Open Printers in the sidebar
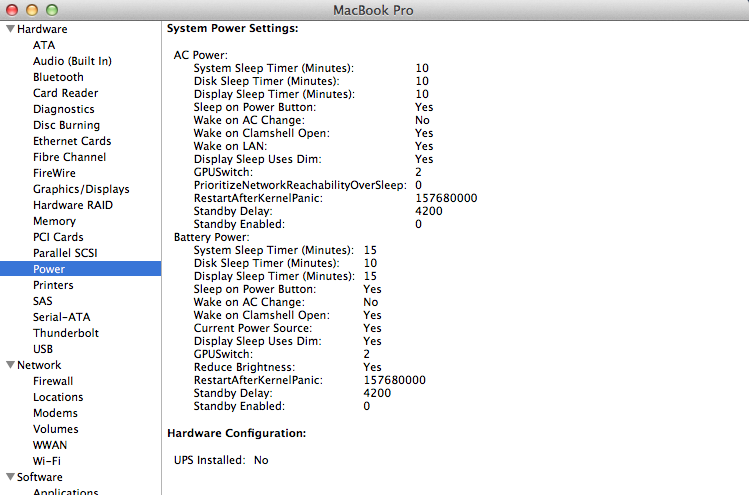 53,285
